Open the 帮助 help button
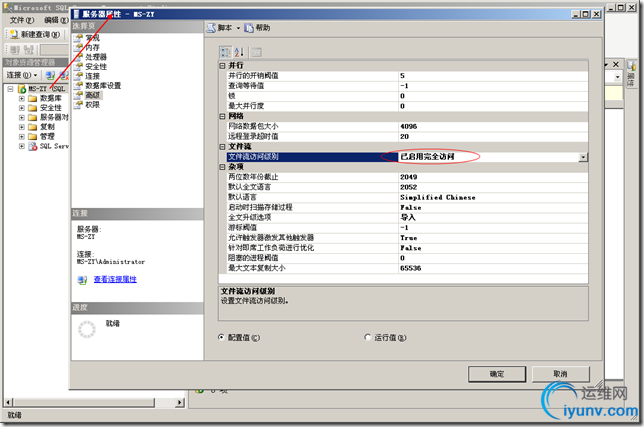Viewport: 644px width, 427px height. click(257, 28)
